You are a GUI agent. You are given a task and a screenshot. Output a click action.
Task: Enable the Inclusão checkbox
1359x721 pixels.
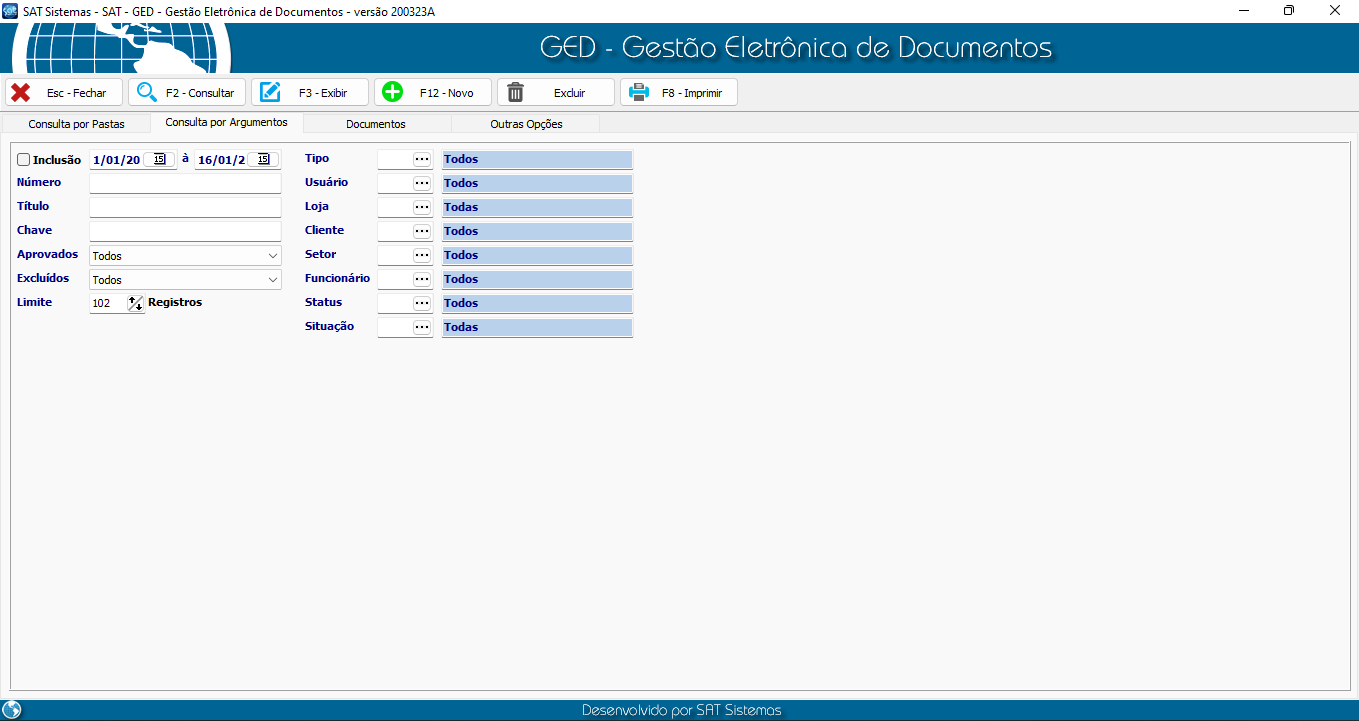coord(24,160)
